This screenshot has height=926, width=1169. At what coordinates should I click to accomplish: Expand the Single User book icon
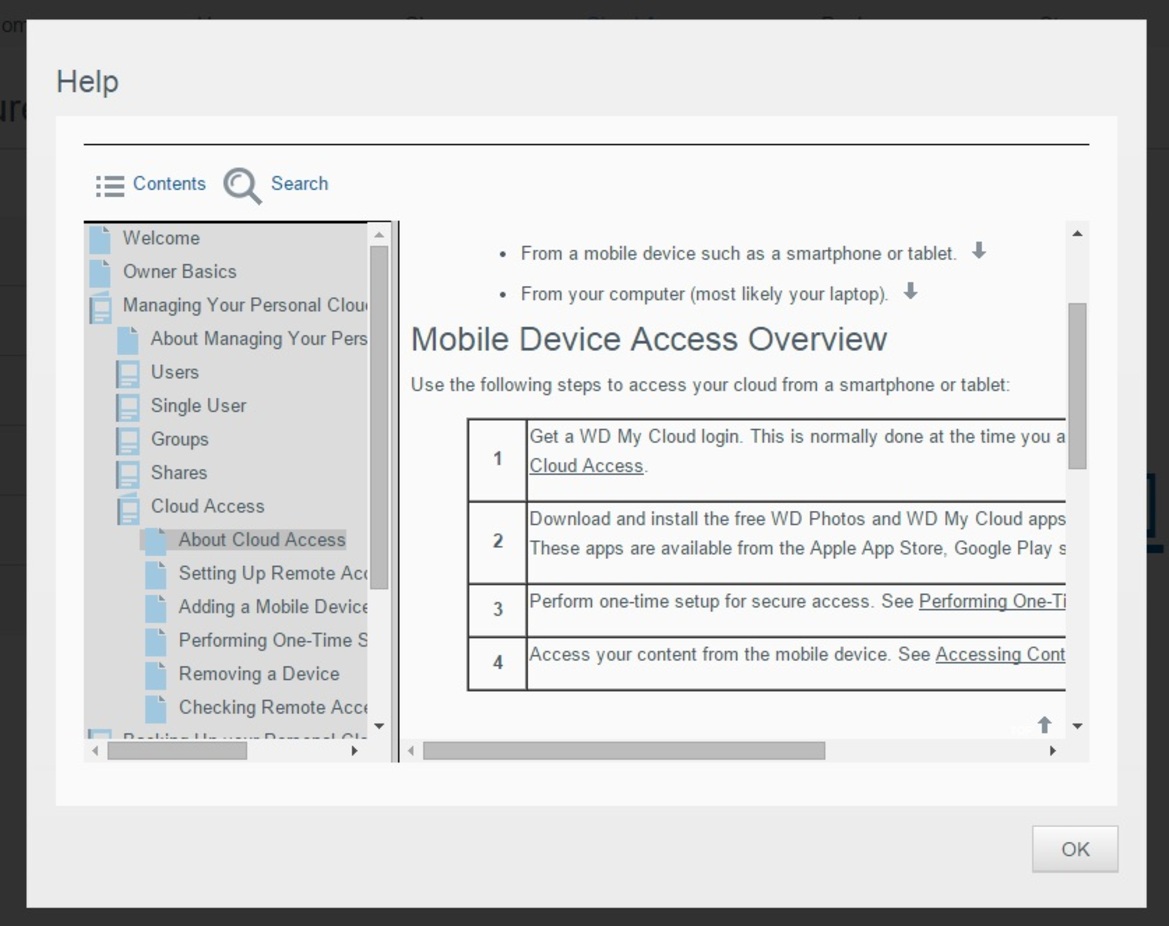click(127, 406)
